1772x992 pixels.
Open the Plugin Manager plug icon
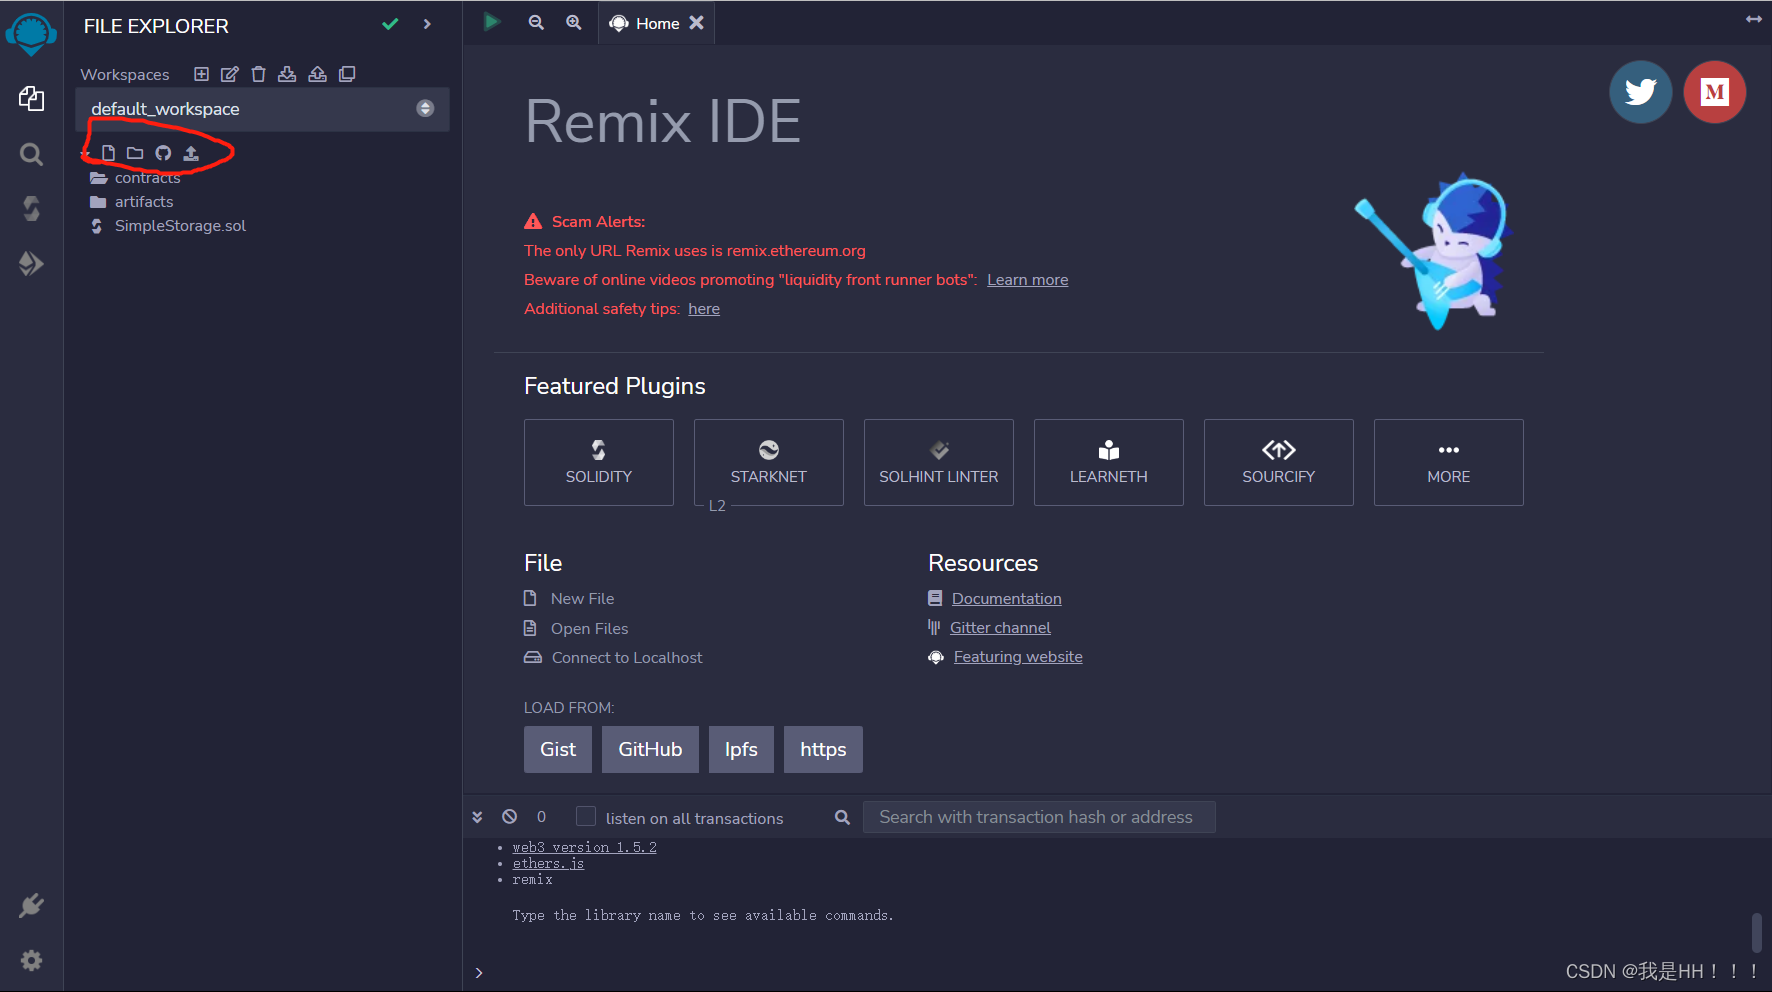[31, 906]
